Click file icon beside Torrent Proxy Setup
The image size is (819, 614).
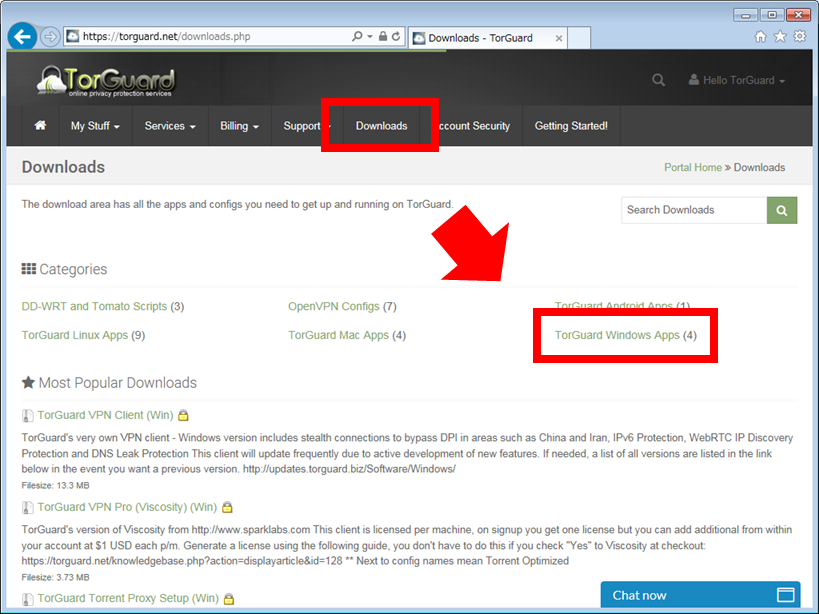27,599
